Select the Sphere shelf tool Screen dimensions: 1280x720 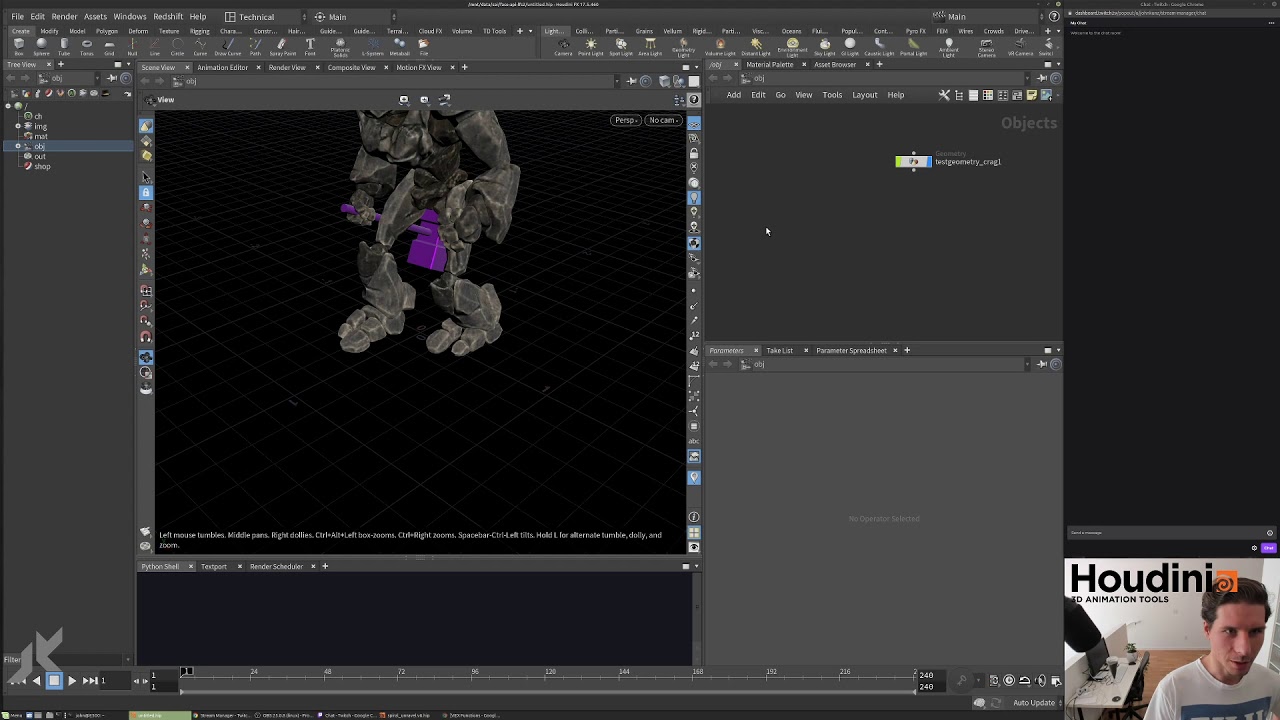41,46
